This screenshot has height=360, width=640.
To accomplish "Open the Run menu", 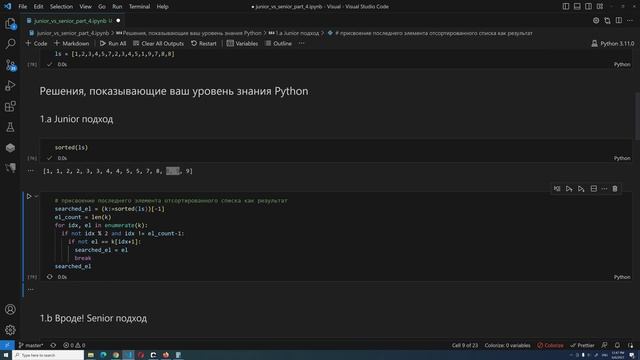I will point(117,7).
